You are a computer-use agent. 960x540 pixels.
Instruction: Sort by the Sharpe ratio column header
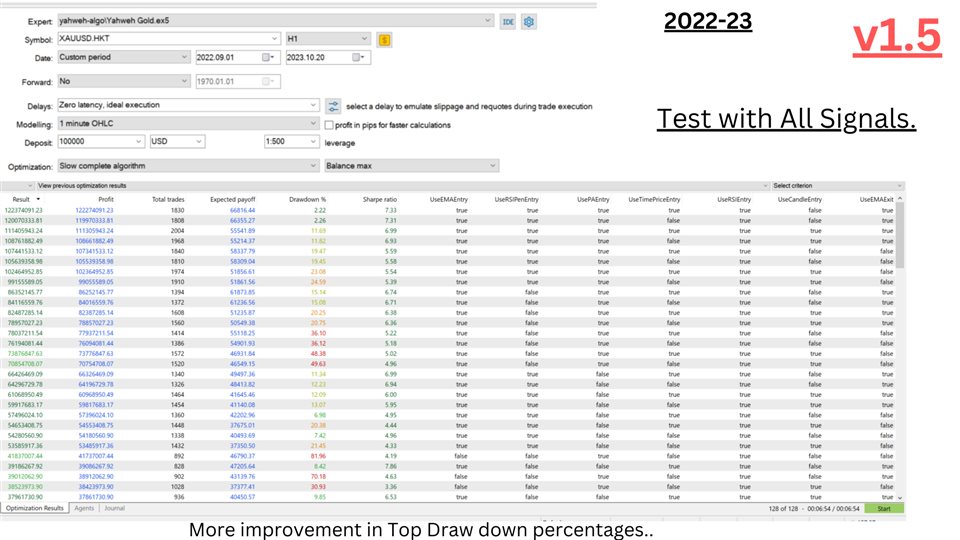pos(380,200)
